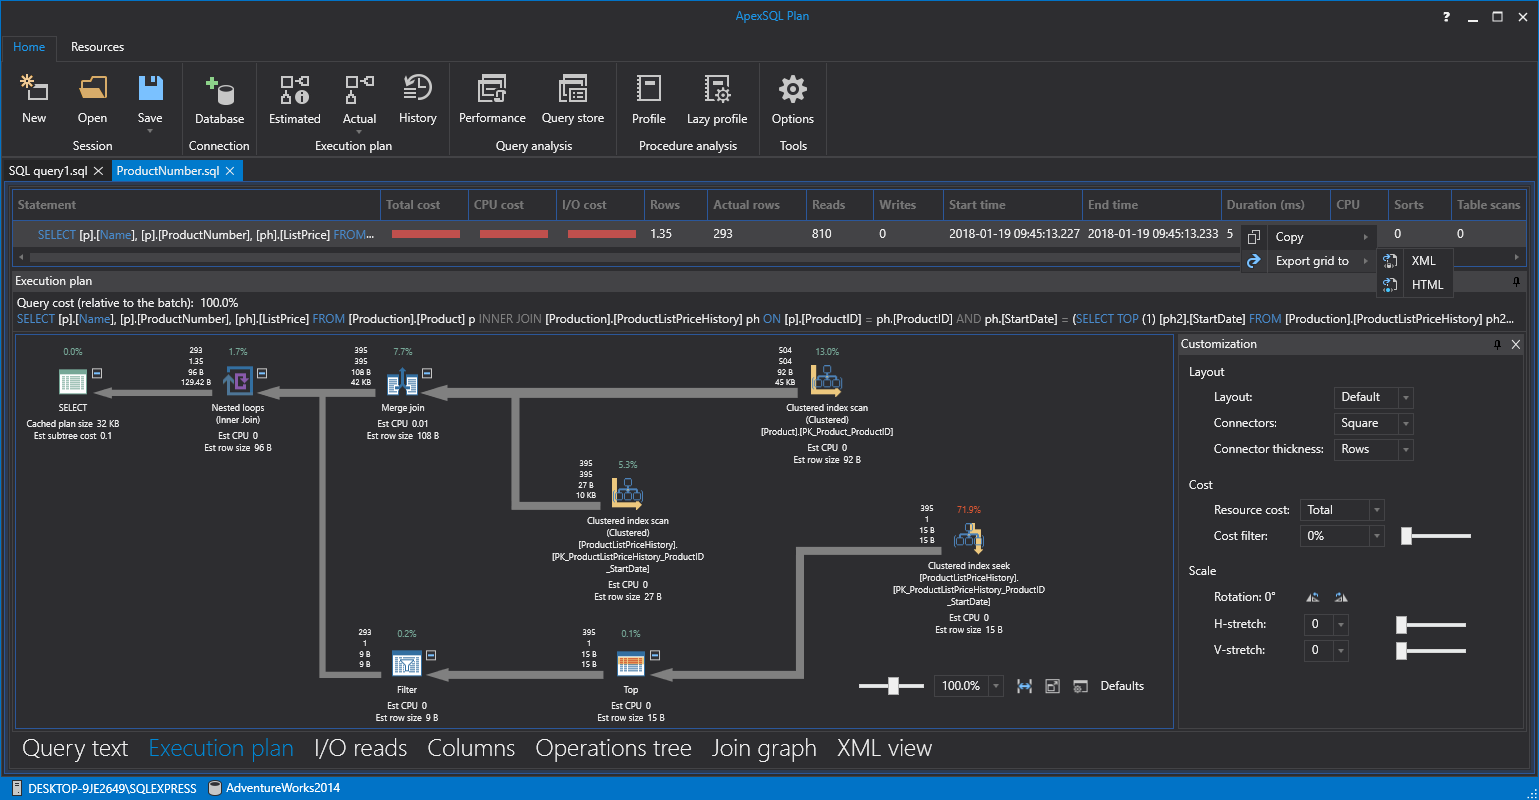Expand the Connectors dropdown
This screenshot has width=1539, height=800.
point(1374,423)
